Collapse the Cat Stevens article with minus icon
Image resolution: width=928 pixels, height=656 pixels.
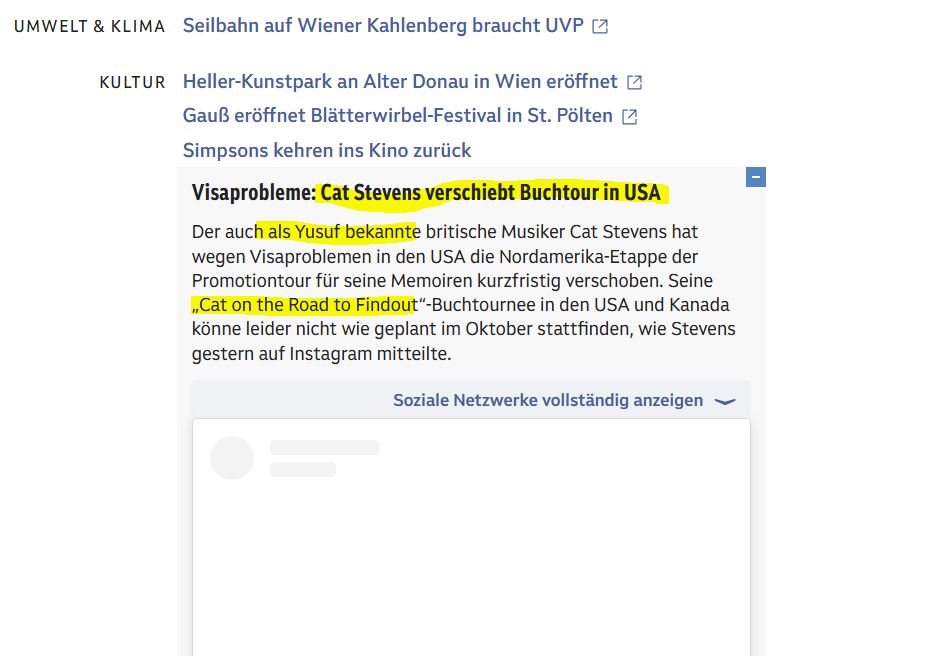click(756, 177)
